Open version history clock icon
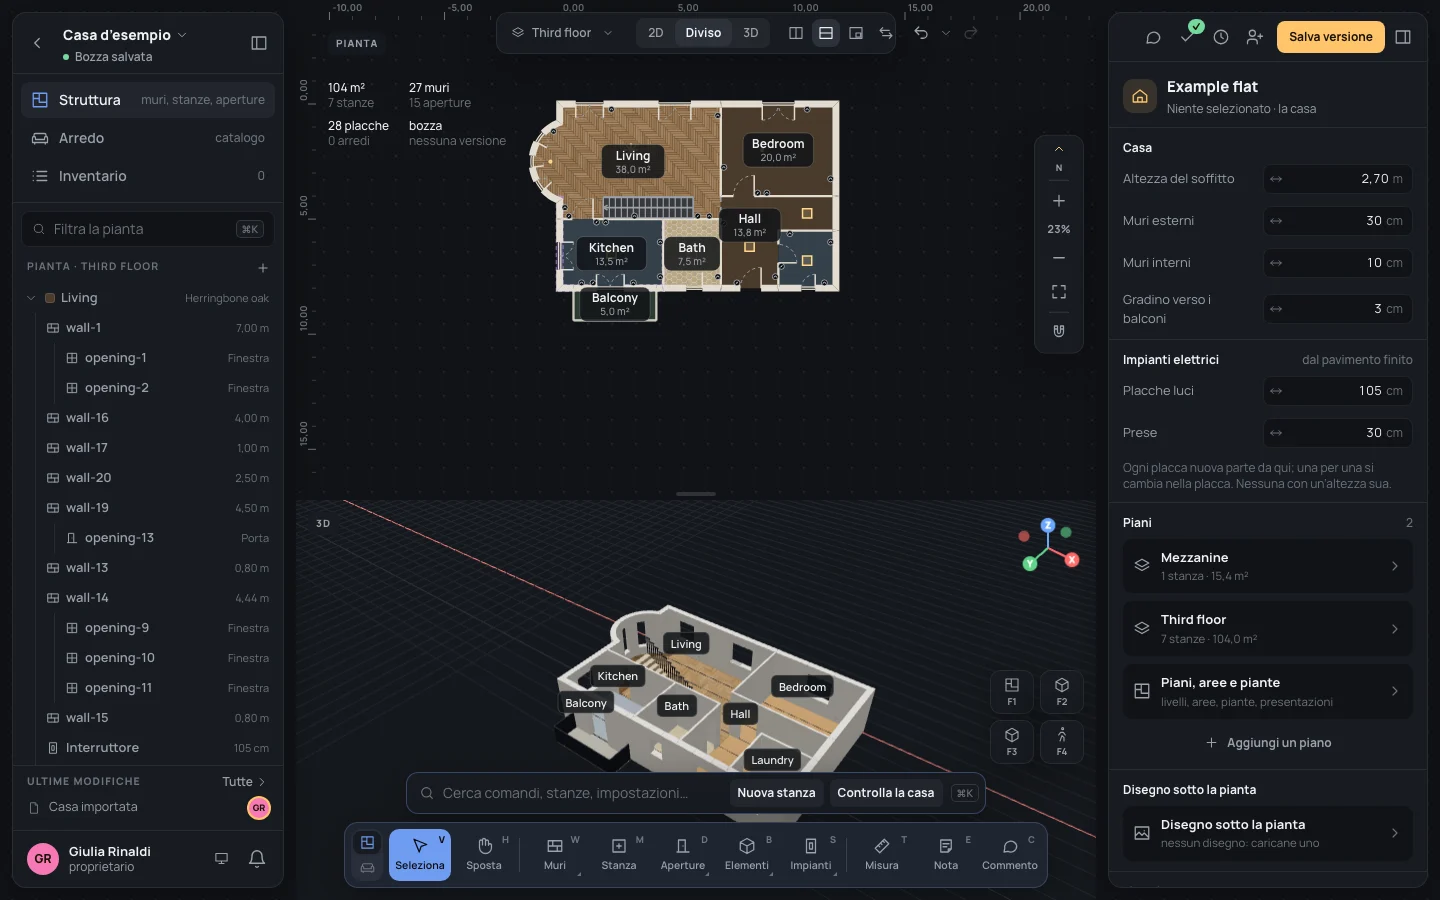1440x900 pixels. 1221,37
